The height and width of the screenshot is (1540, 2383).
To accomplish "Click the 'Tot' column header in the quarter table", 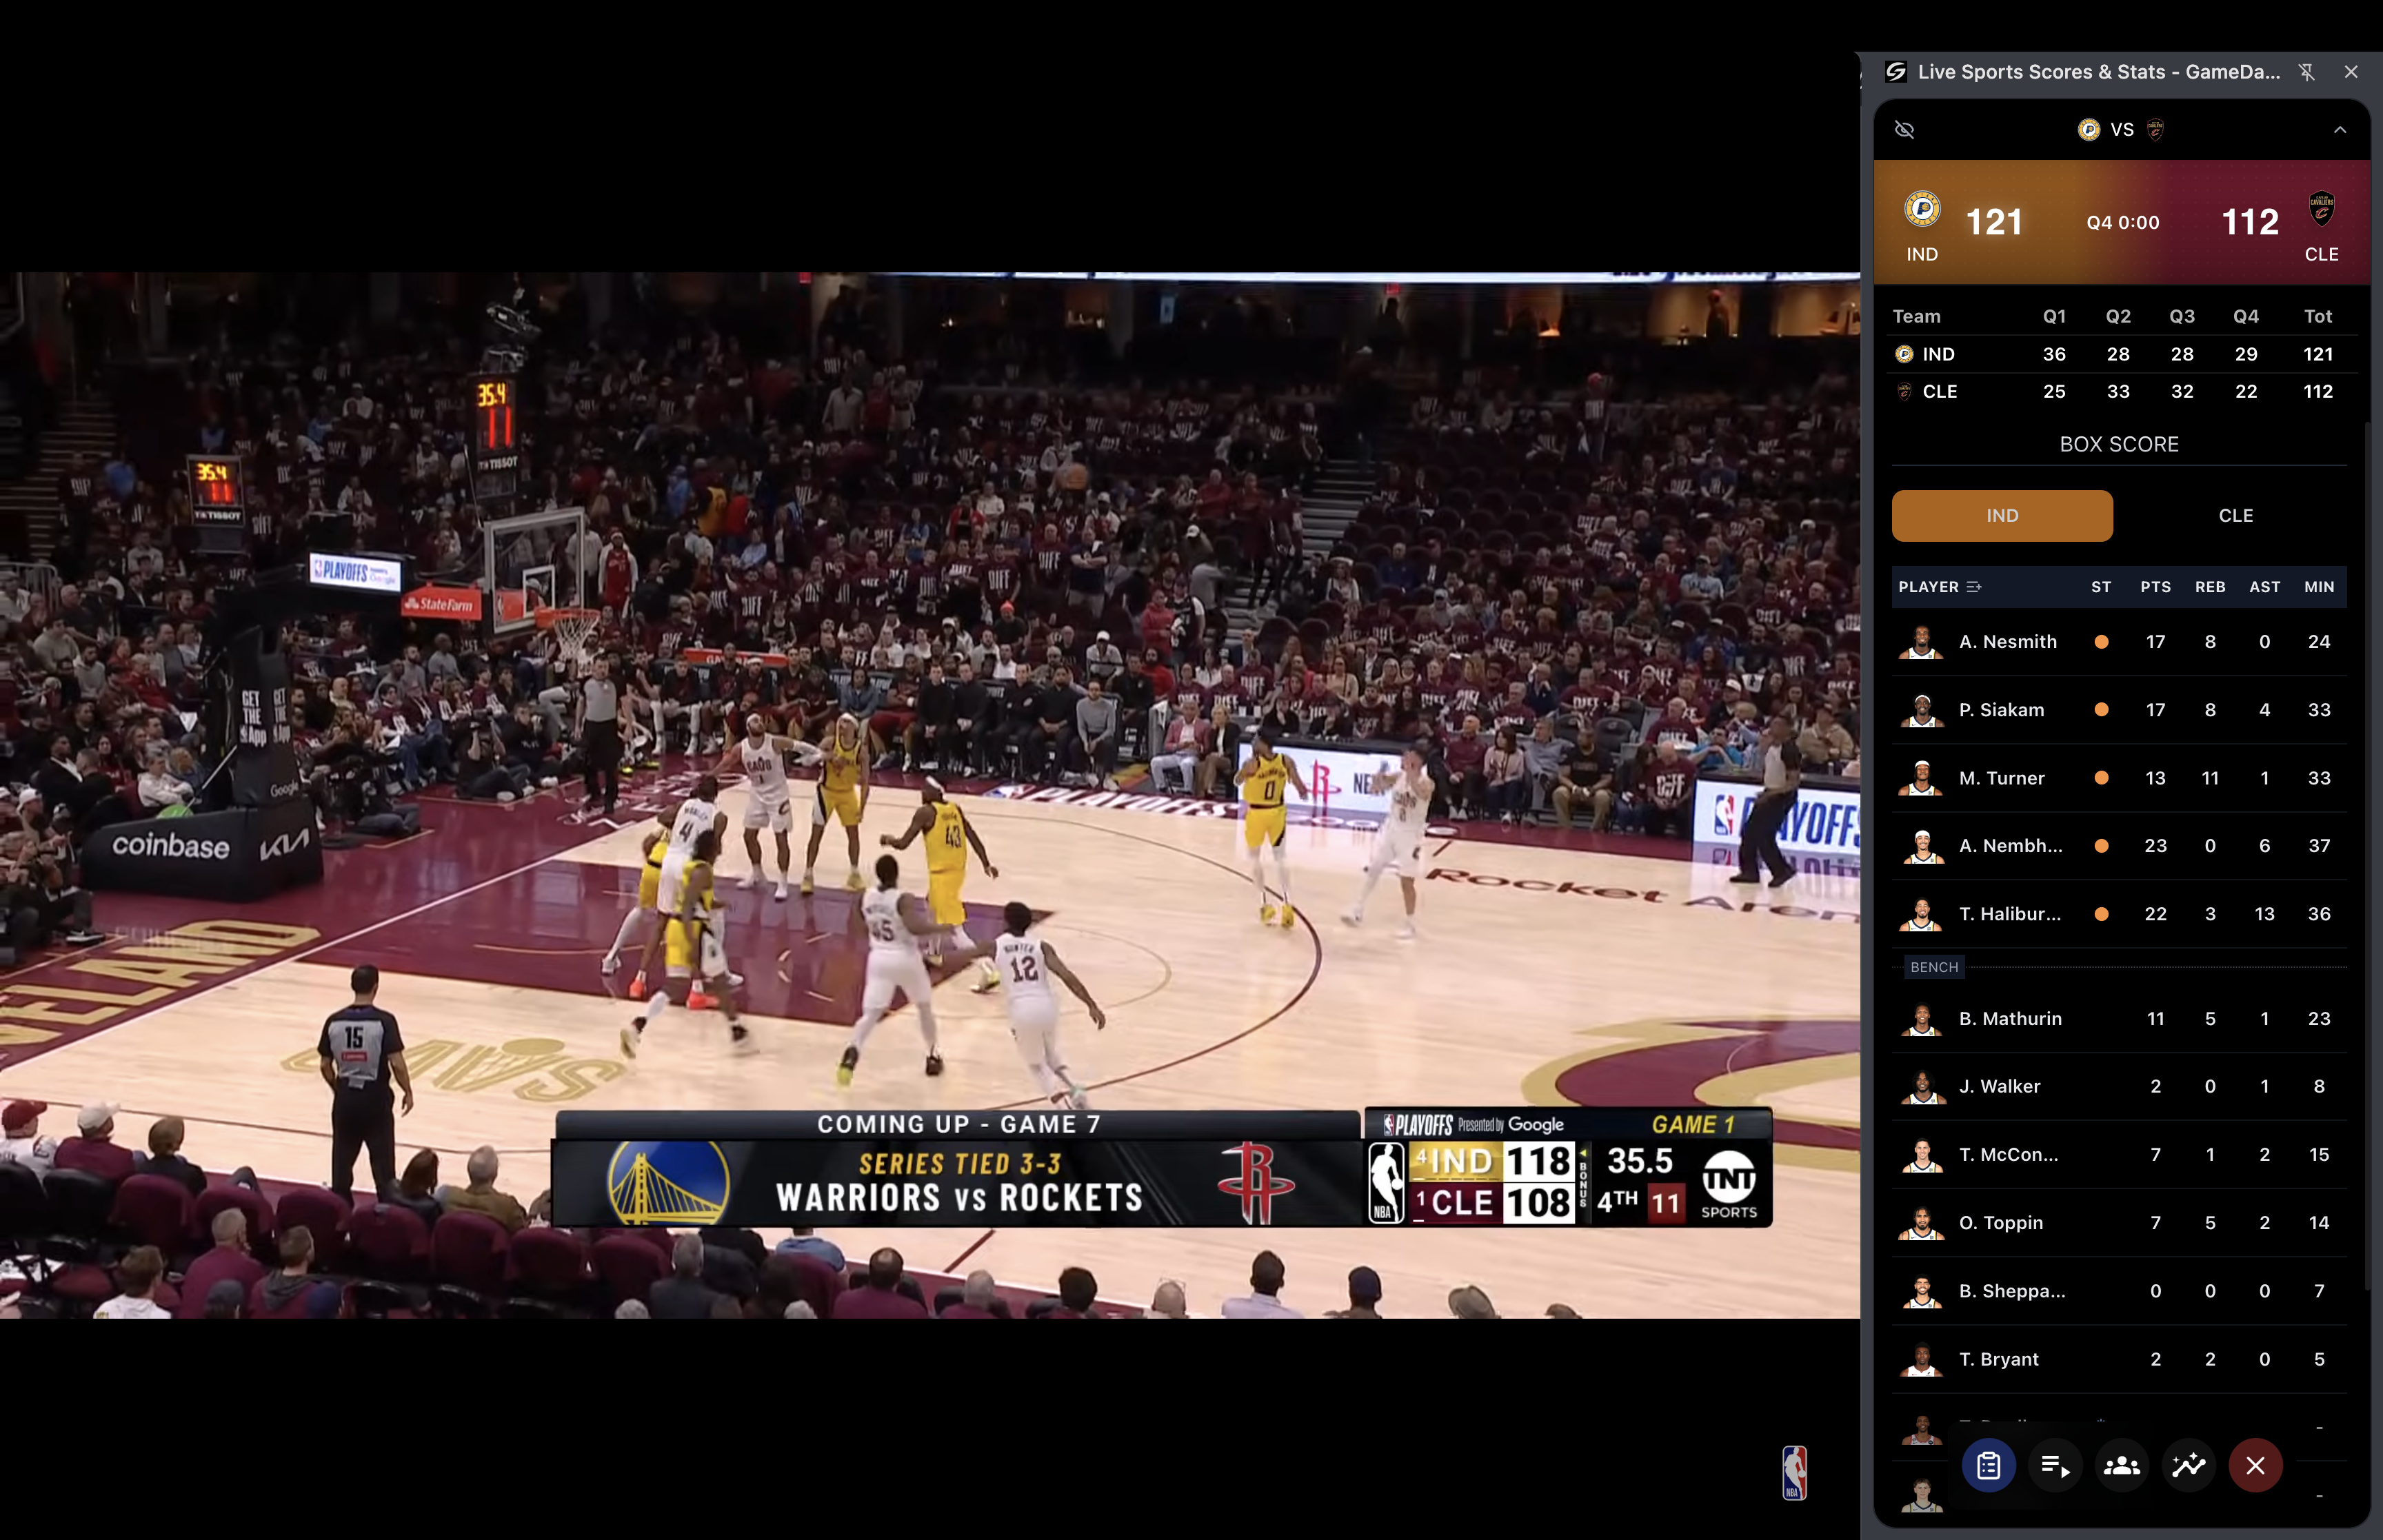I will [x=2318, y=316].
